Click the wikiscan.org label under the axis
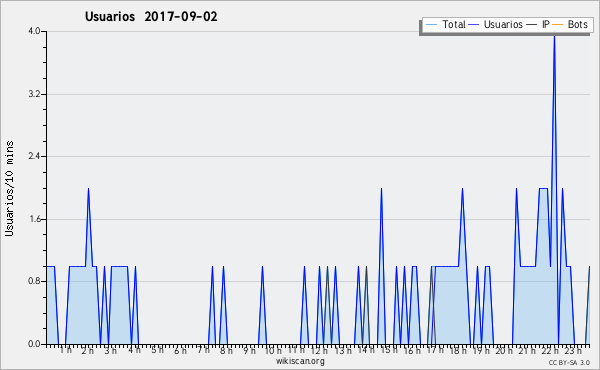Screen dimensions: 600x370 pyautogui.click(x=300, y=361)
